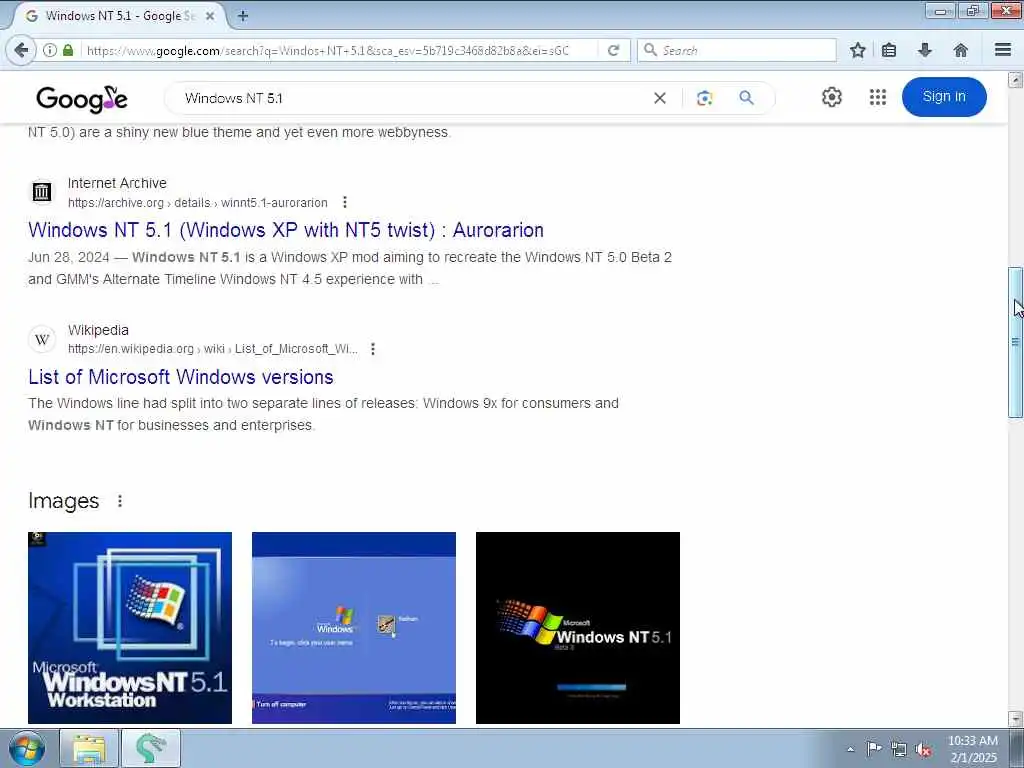This screenshot has width=1024, height=768.
Task: Show hidden system tray icons arrow
Action: click(x=850, y=749)
